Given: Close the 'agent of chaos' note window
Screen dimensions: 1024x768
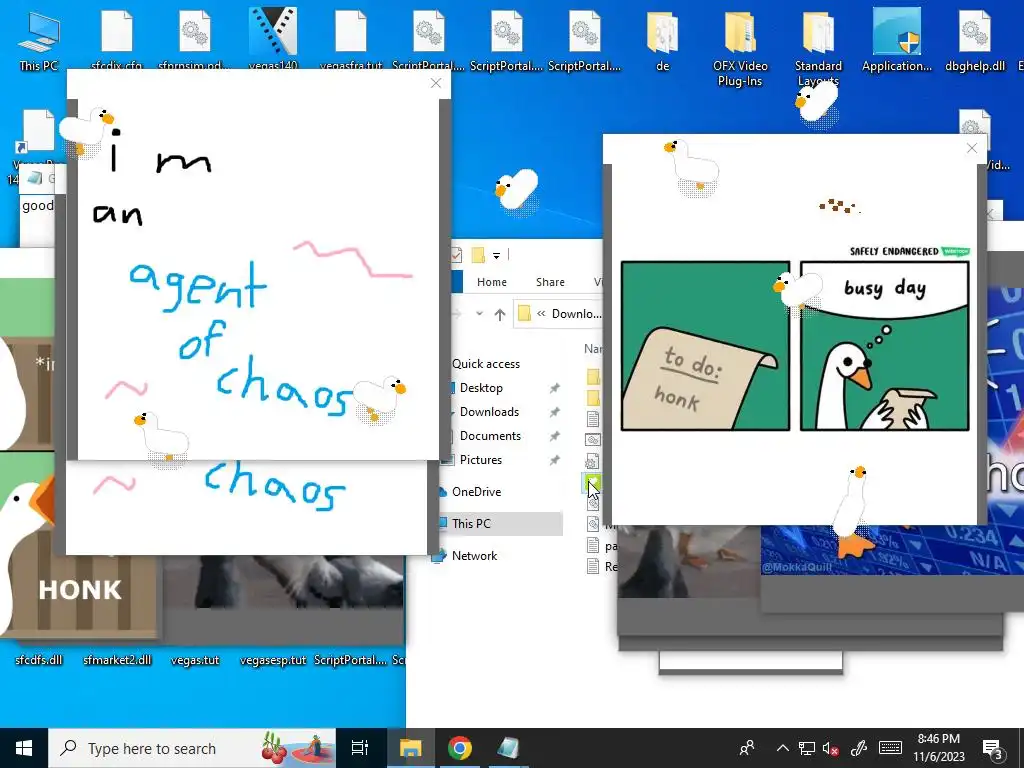Looking at the screenshot, I should [x=436, y=84].
